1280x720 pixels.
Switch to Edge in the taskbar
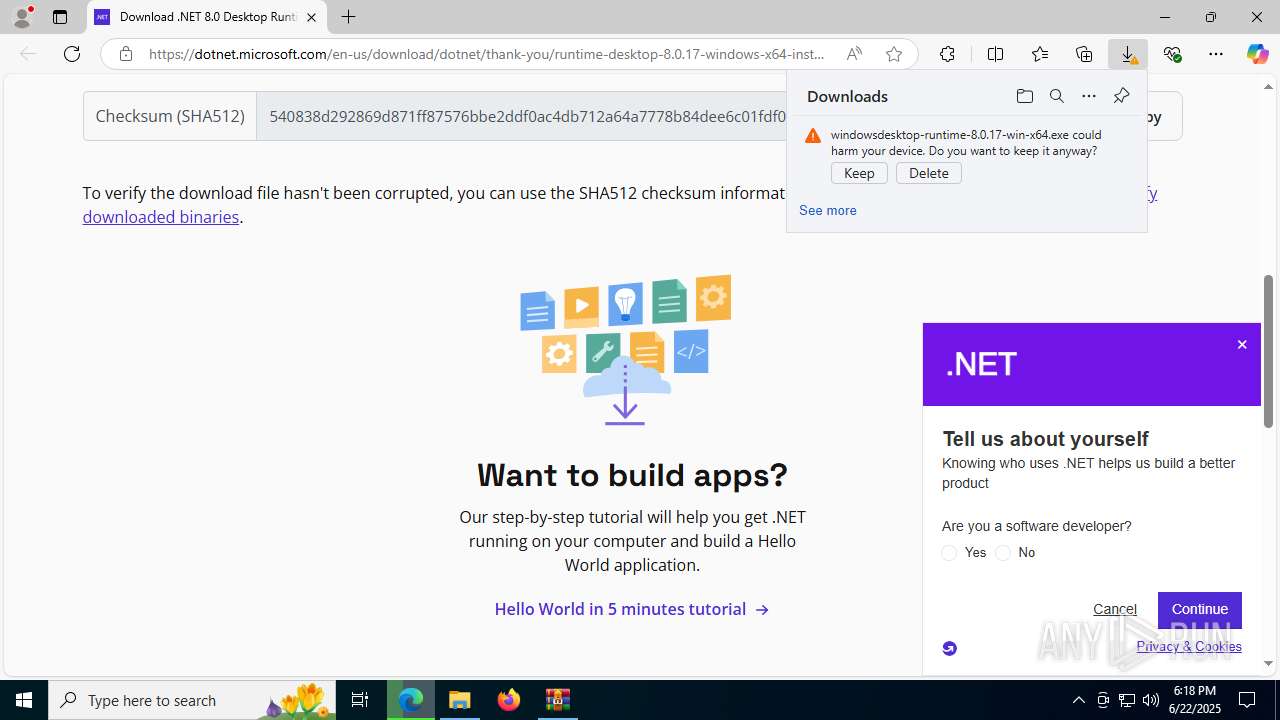coord(411,700)
